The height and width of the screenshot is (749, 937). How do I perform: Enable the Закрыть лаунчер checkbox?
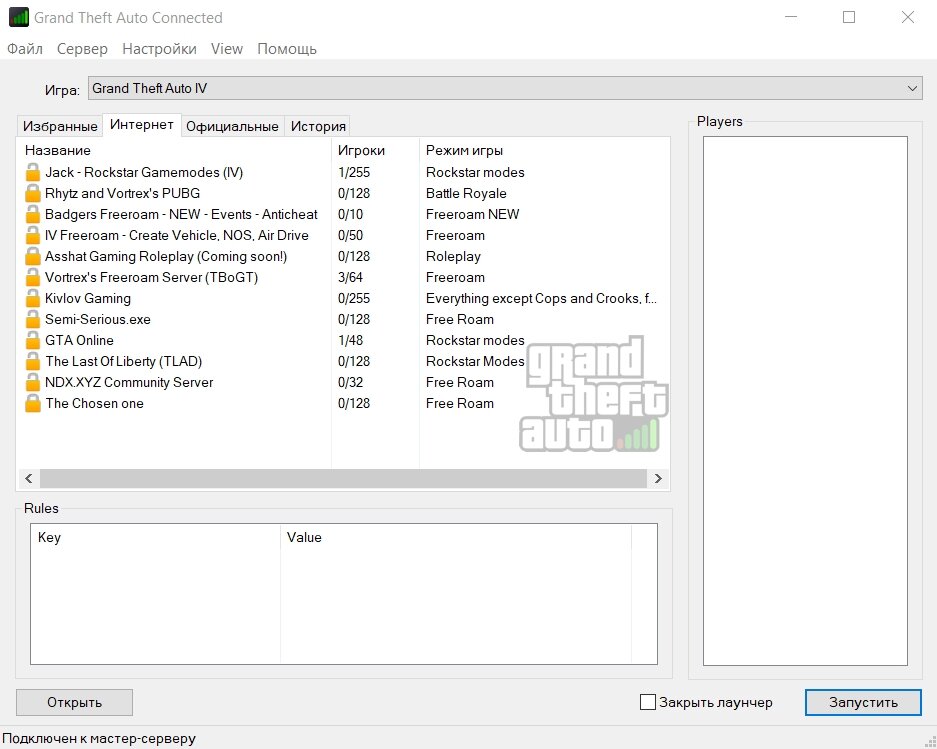point(648,702)
